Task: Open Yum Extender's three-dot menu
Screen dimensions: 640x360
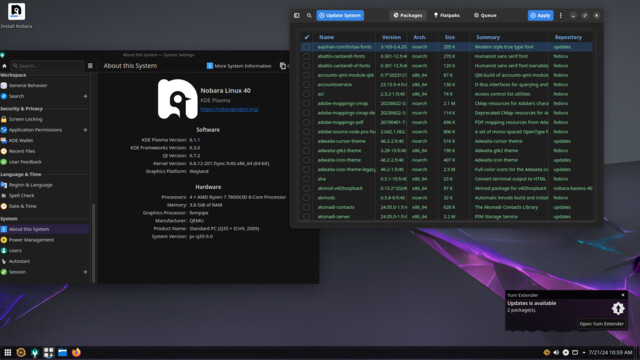Action: (x=560, y=16)
